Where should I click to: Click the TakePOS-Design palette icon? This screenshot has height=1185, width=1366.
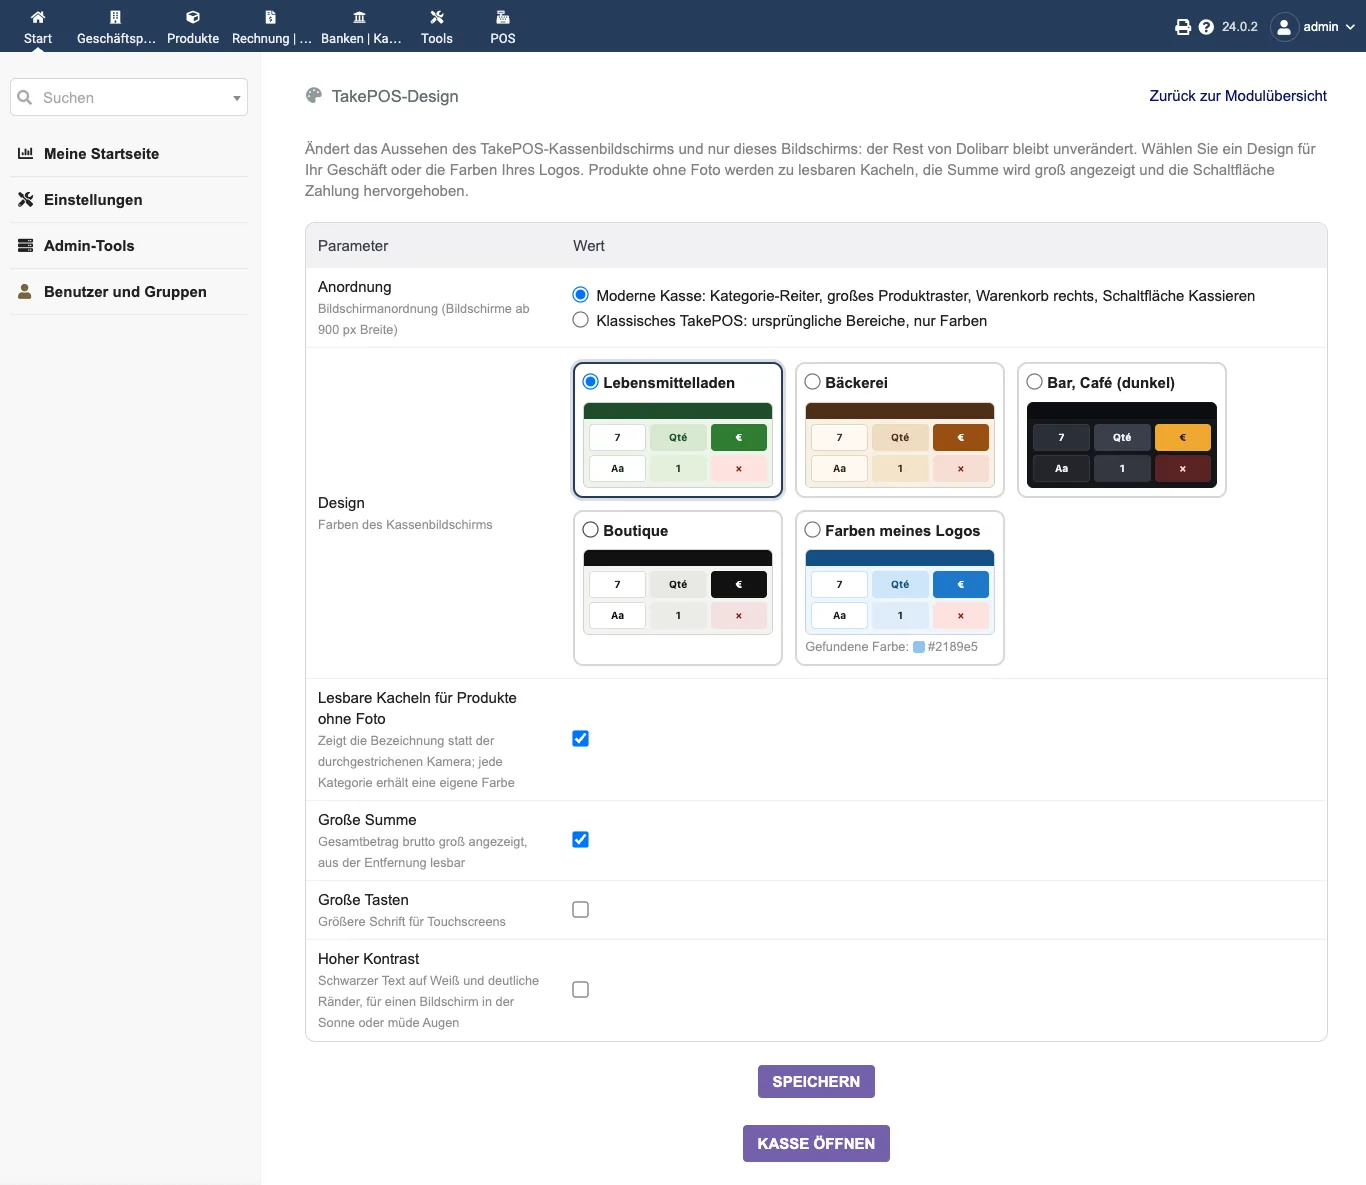[x=314, y=96]
